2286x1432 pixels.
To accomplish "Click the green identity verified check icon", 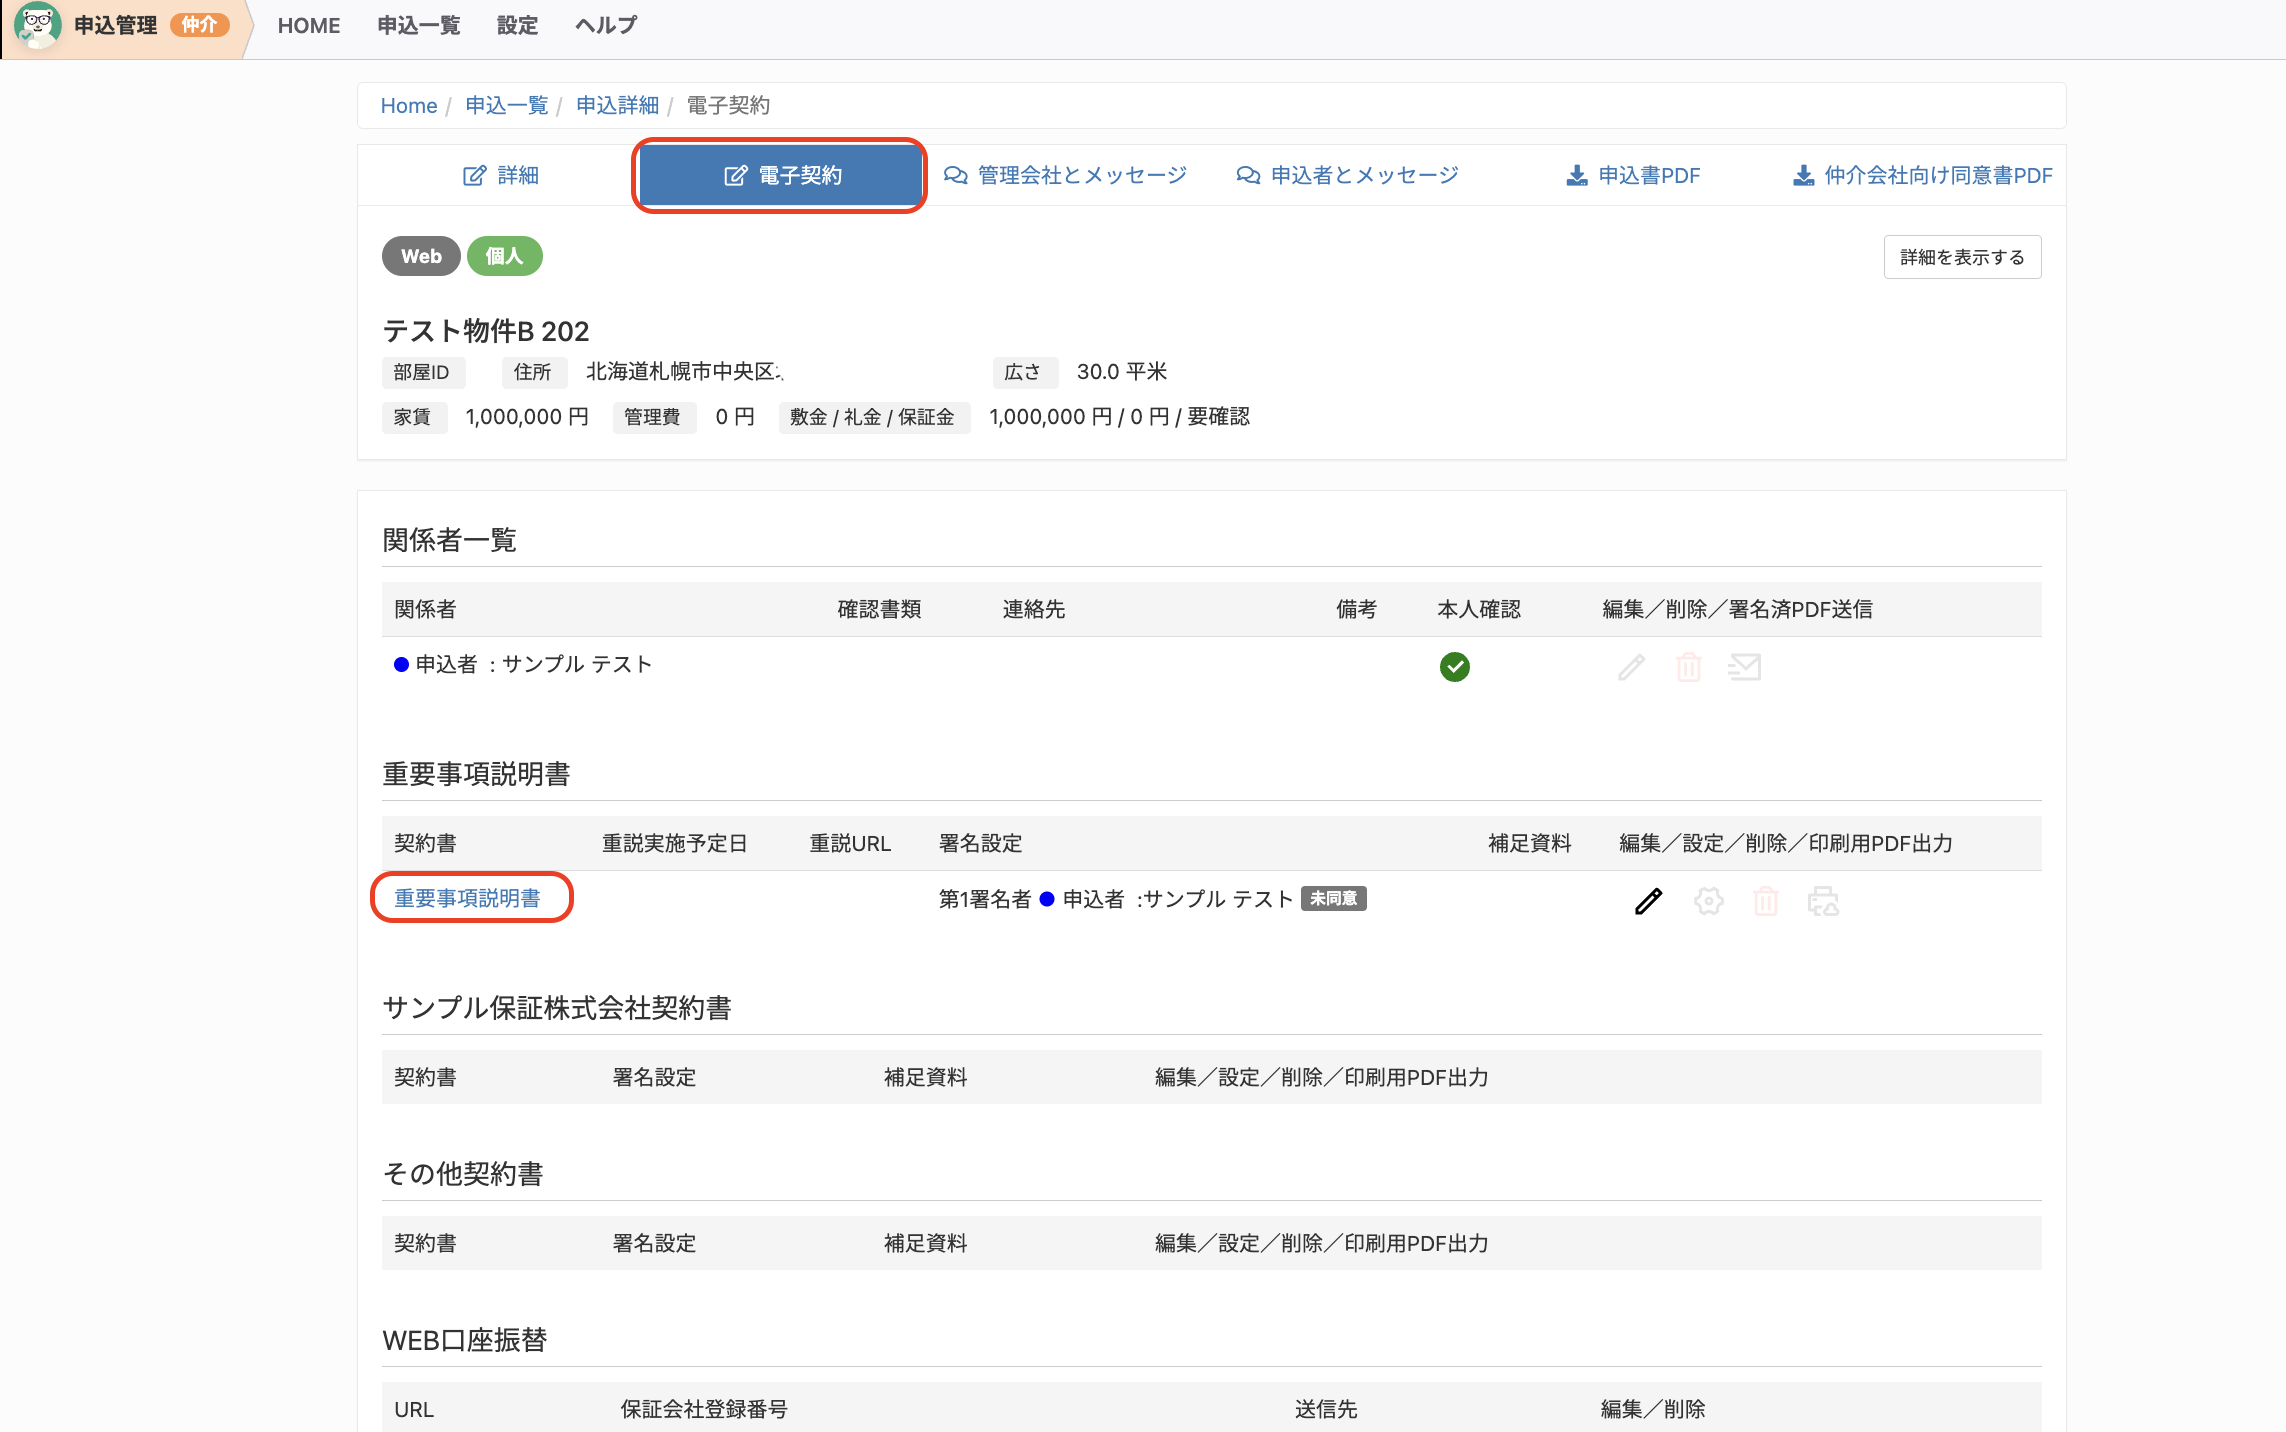I will point(1454,667).
